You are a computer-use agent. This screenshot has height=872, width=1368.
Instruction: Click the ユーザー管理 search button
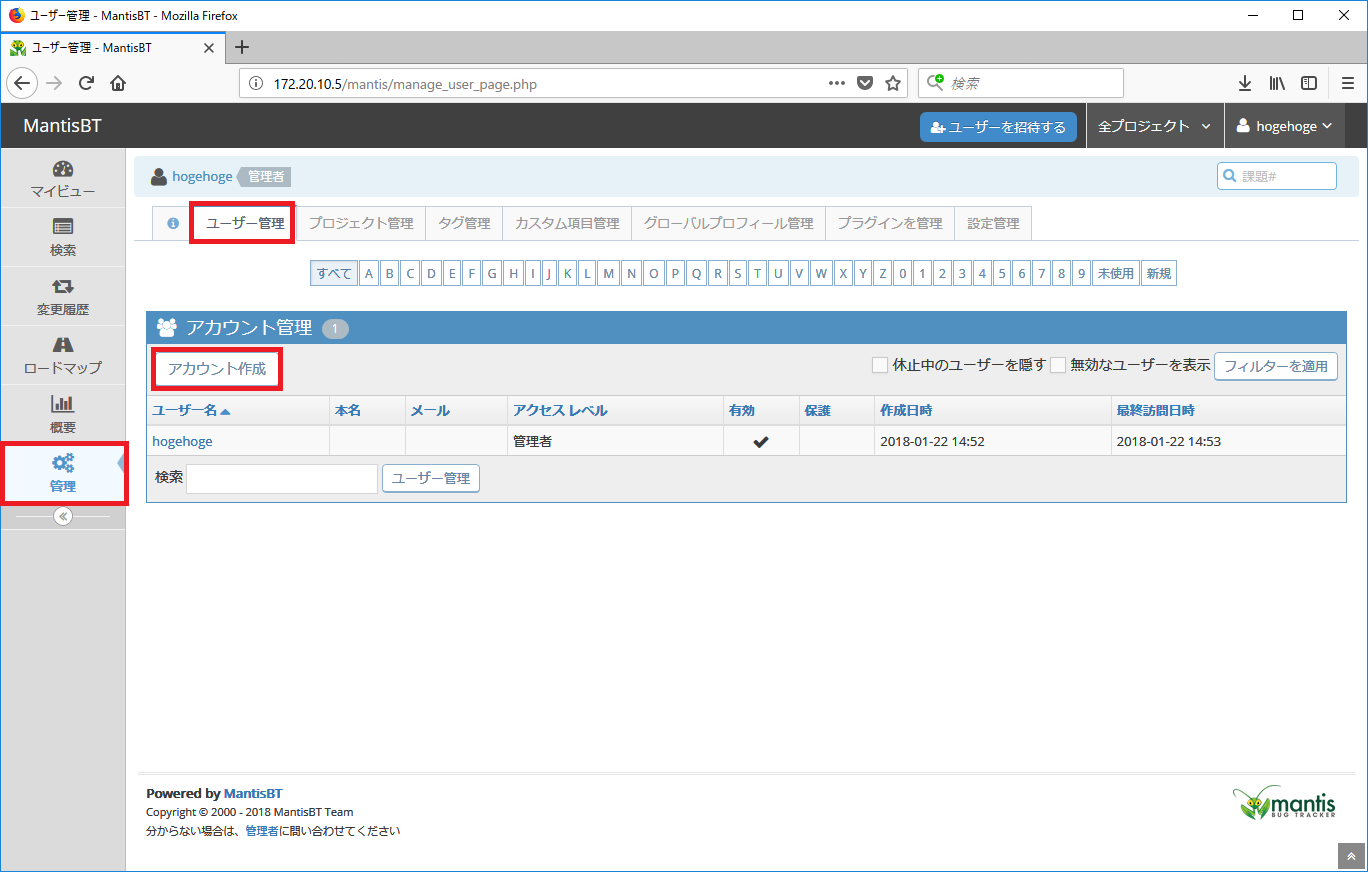pyautogui.click(x=431, y=478)
